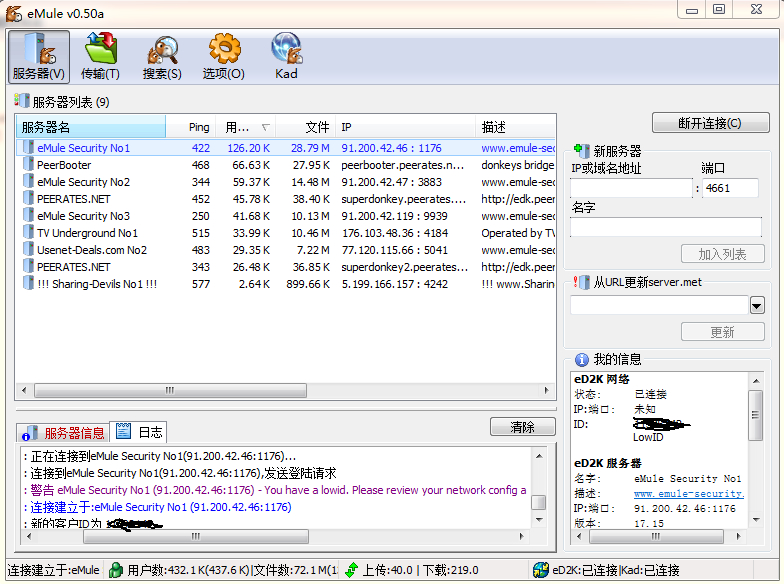
Task: Click the 新服务器 plus icon
Action: (581, 150)
